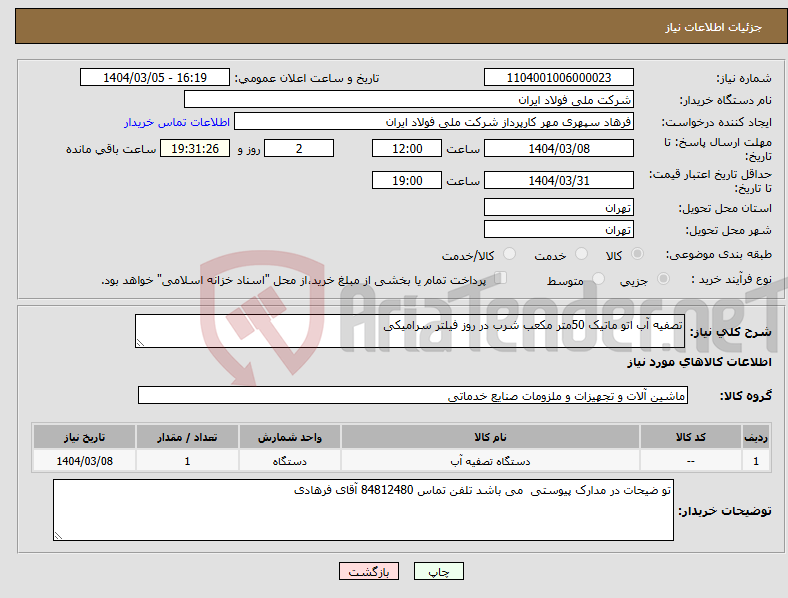
Task: Click the price validity date 1404/03/31 field
Action: click(558, 180)
